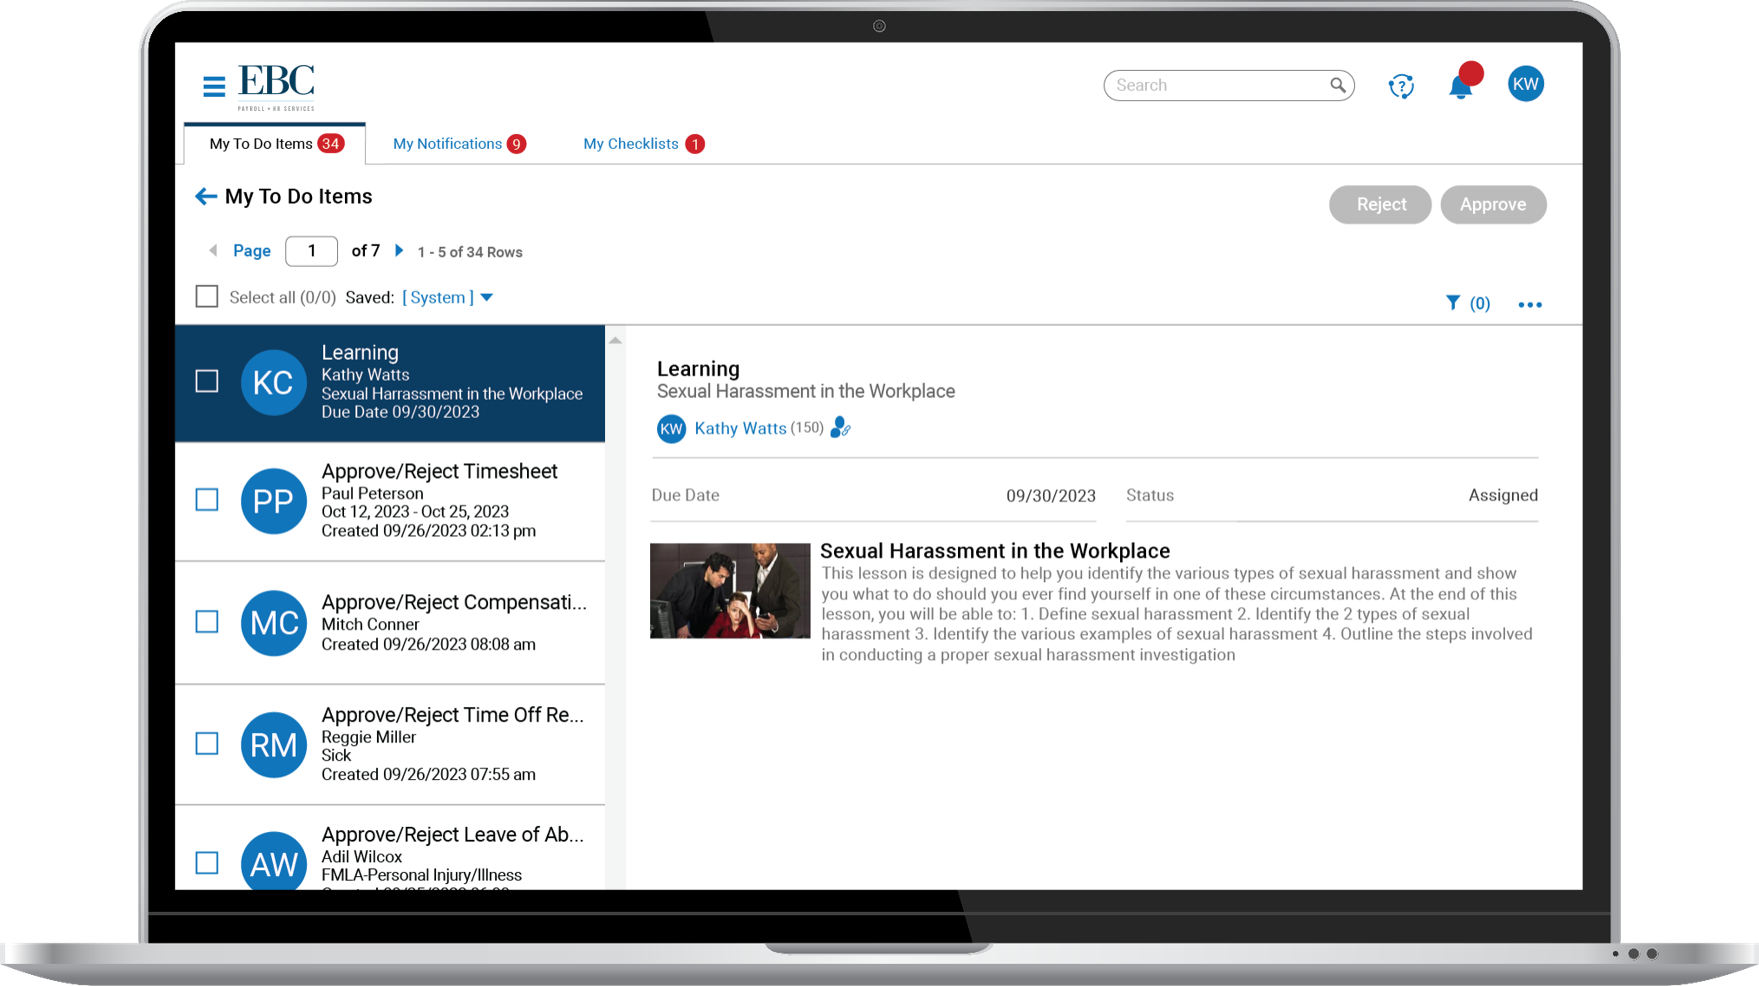This screenshot has width=1759, height=986.
Task: Open Kathy Watts's profile link
Action: [741, 428]
